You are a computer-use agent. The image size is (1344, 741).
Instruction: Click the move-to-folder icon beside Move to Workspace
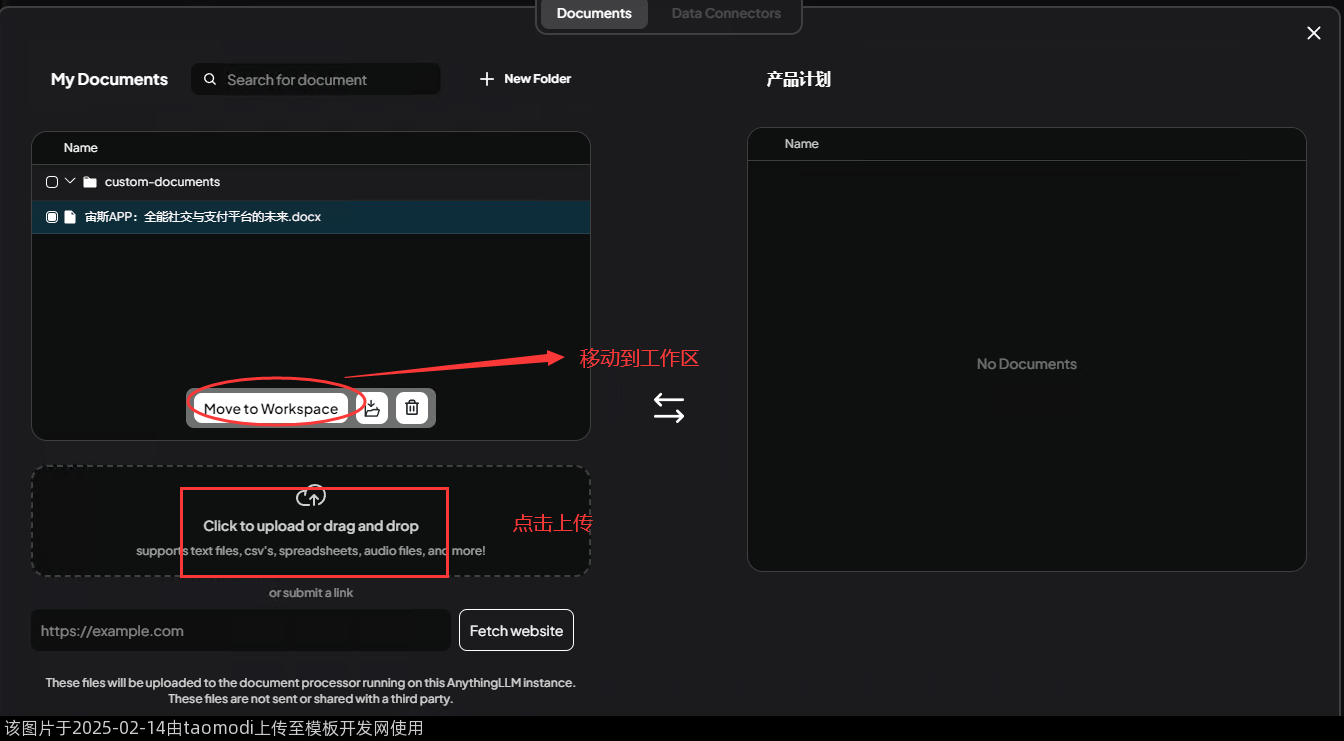point(372,408)
